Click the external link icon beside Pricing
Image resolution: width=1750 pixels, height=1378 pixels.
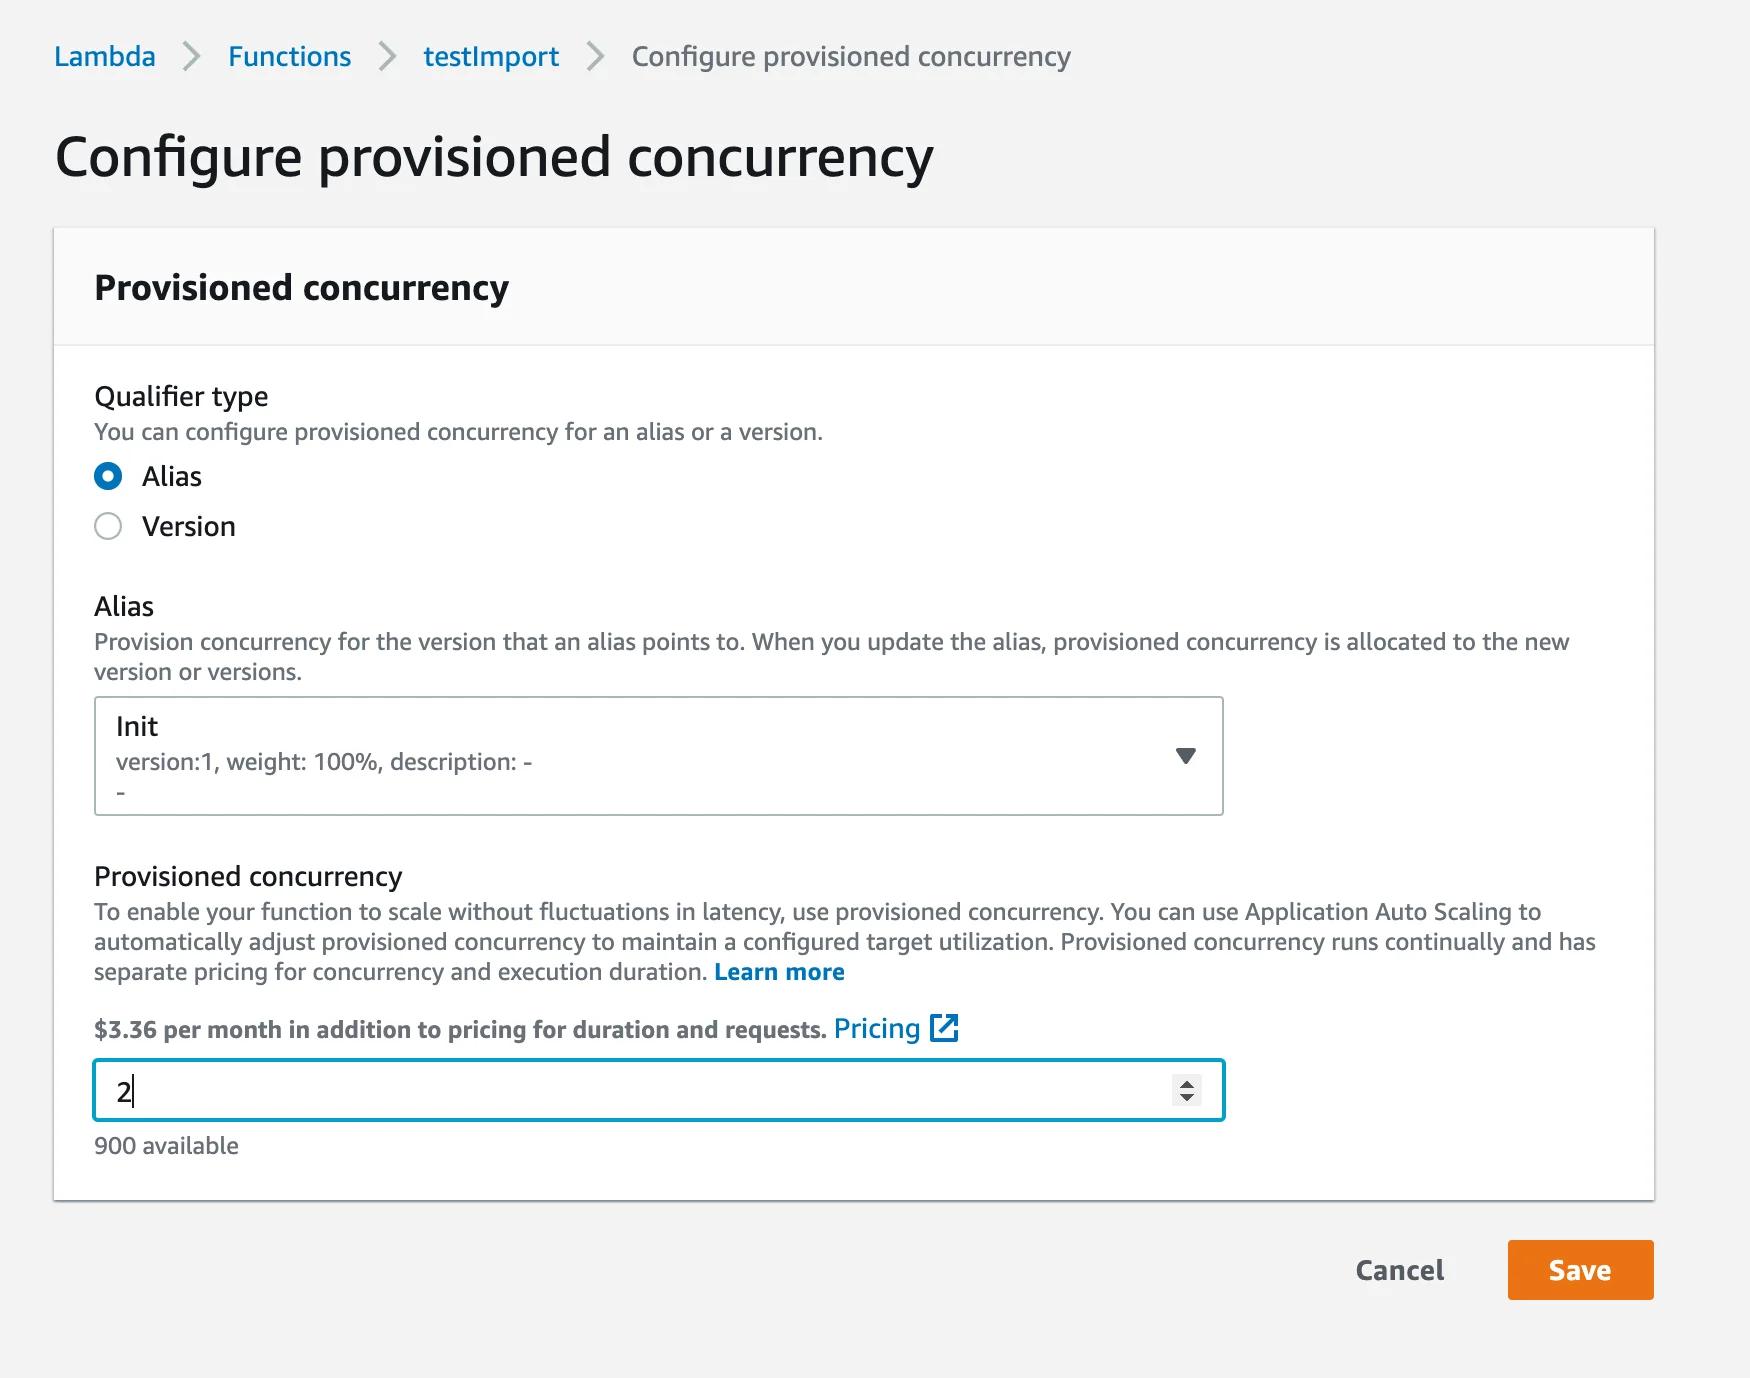[x=944, y=1028]
